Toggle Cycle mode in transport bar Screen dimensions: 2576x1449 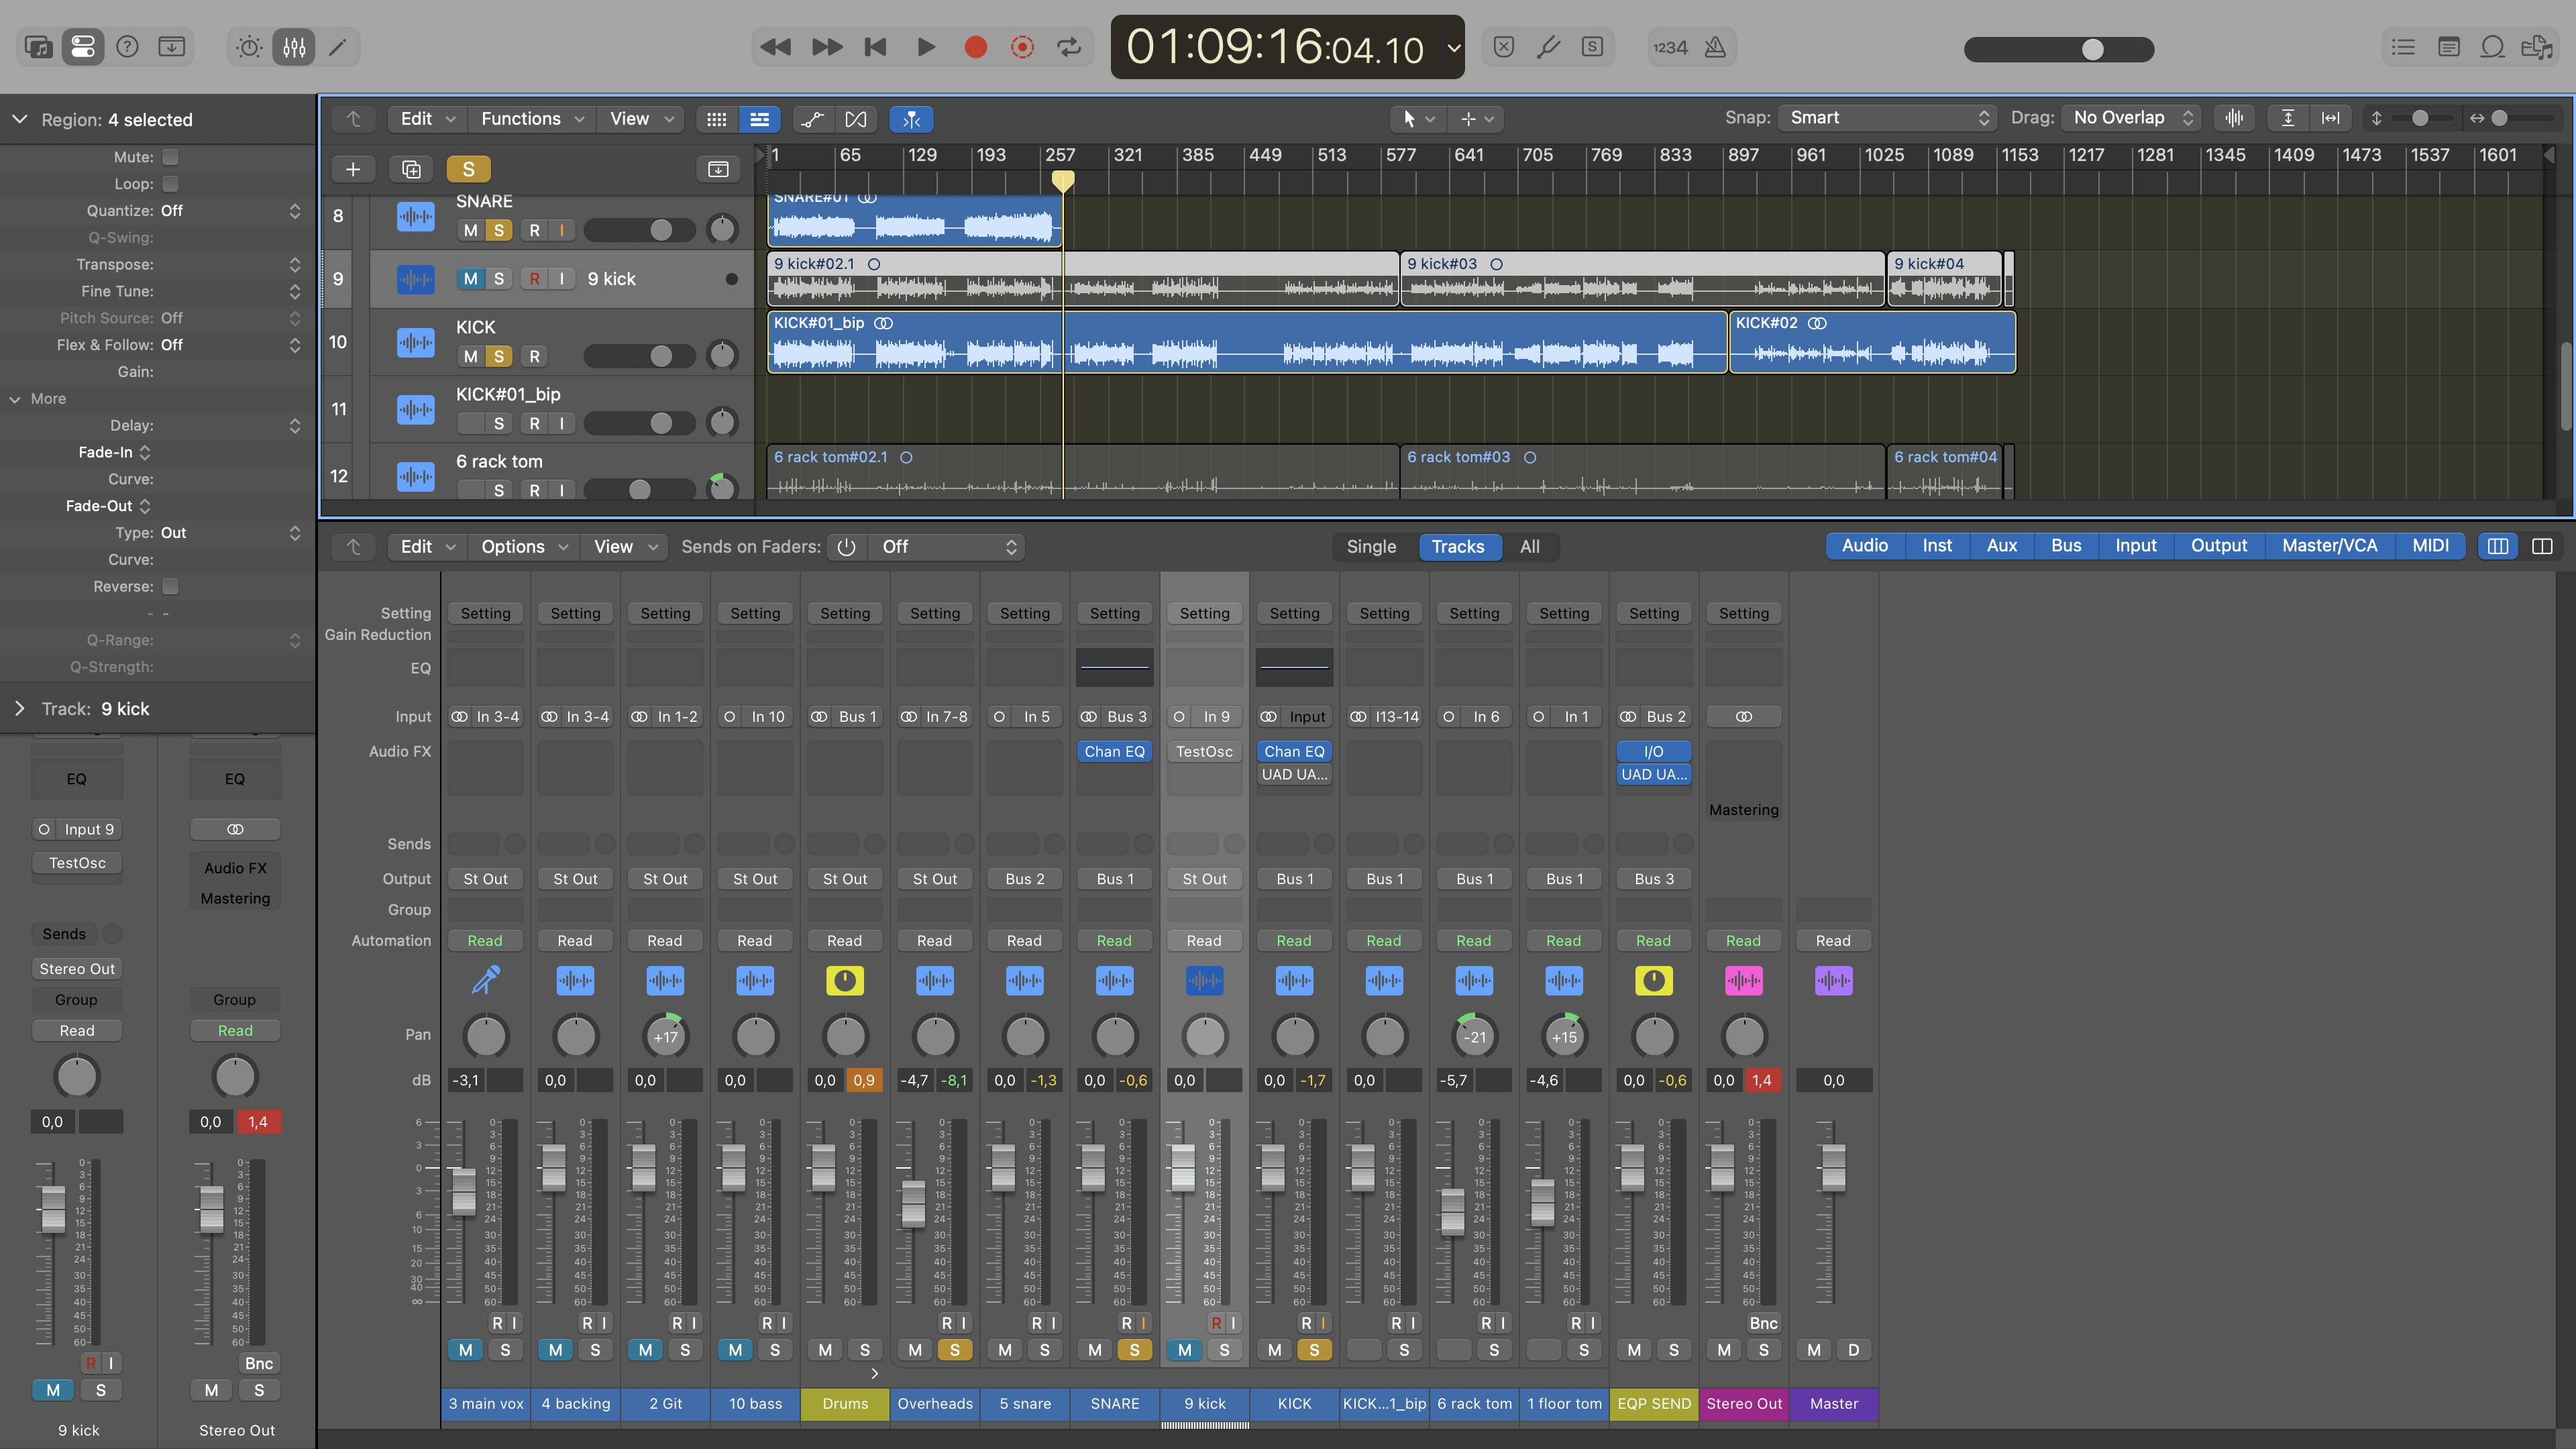click(1069, 47)
